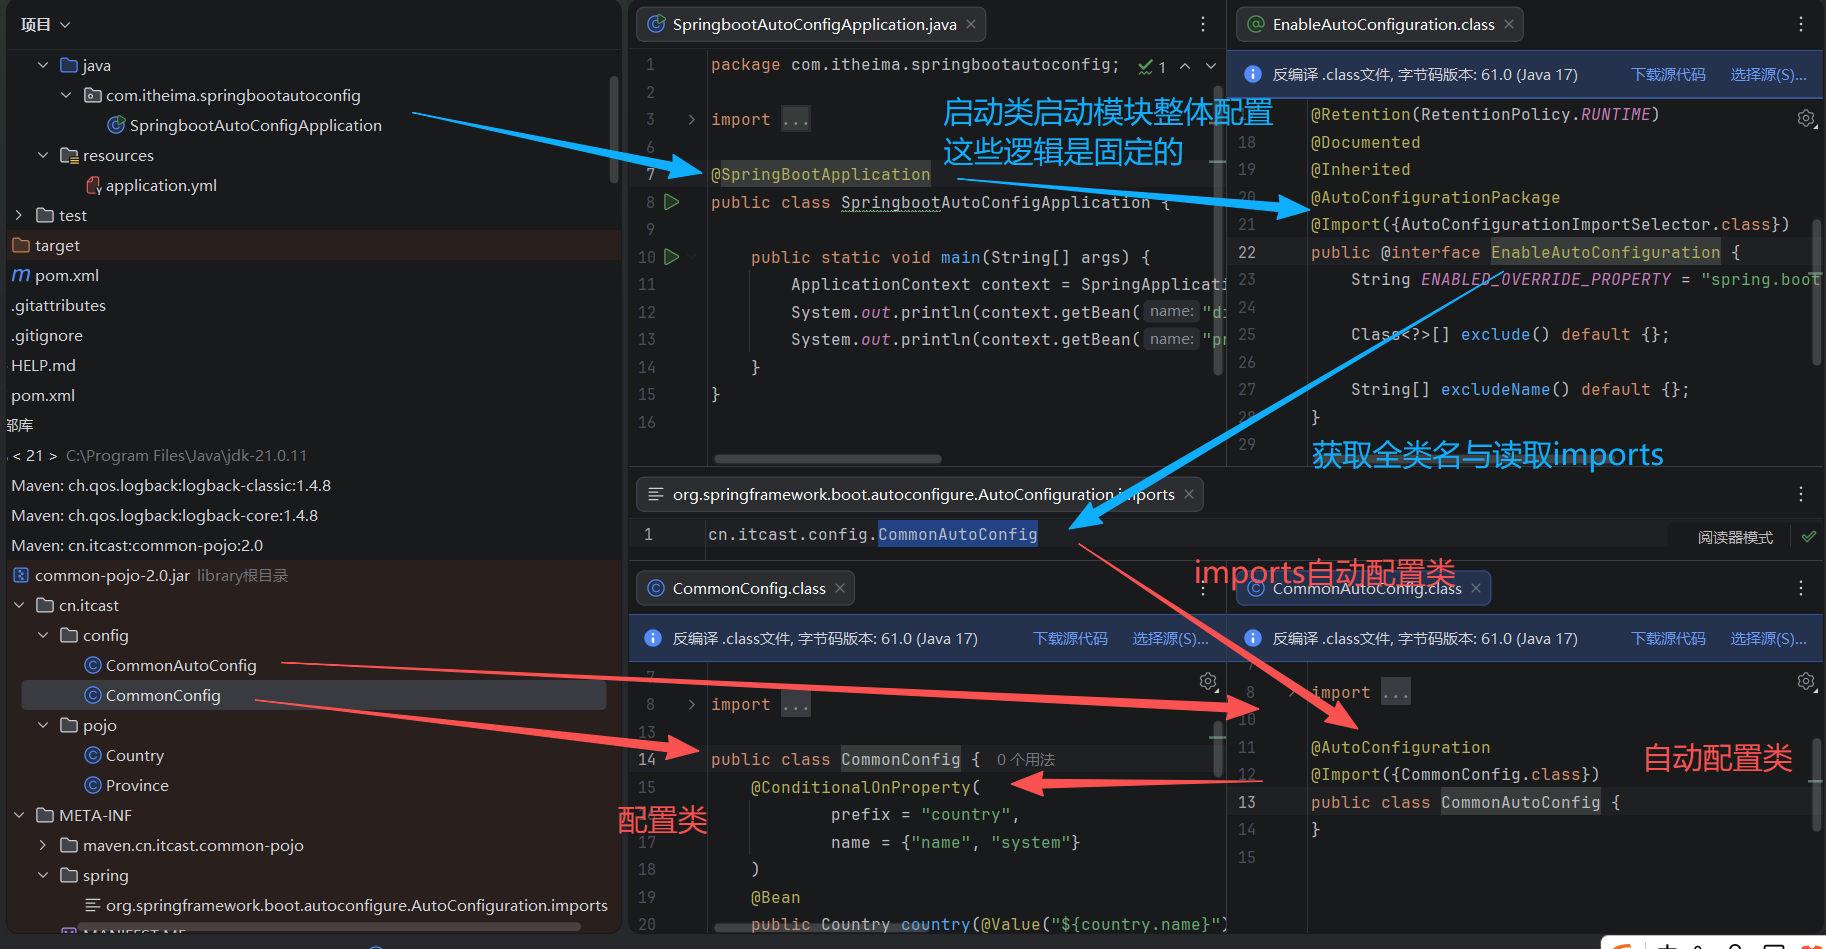Collapse the resources folder
Image resolution: width=1826 pixels, height=949 pixels.
click(43, 155)
